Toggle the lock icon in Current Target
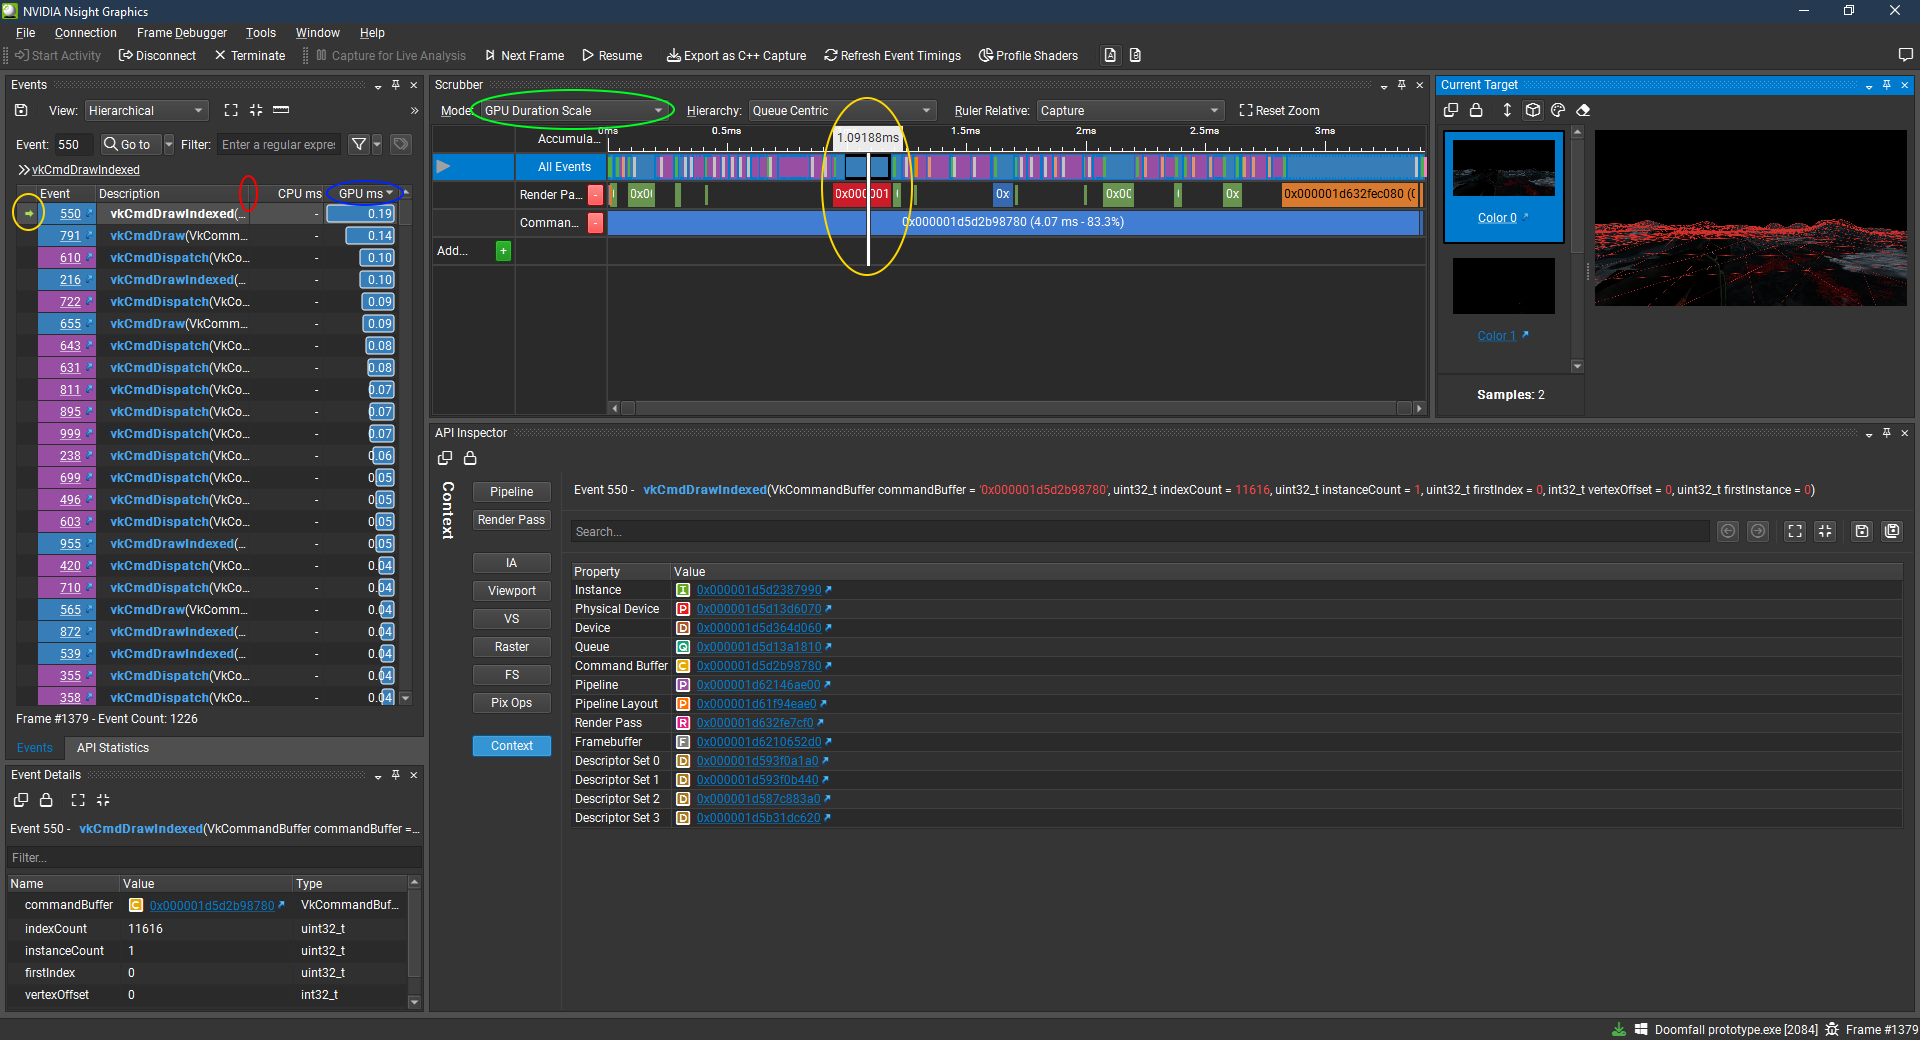The image size is (1920, 1040). coord(1476,110)
